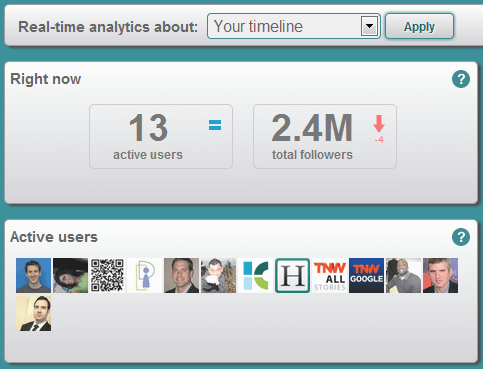Screen dimensions: 483x369
Task: Open the laughing man in grey sweater avatar
Action: [403, 275]
